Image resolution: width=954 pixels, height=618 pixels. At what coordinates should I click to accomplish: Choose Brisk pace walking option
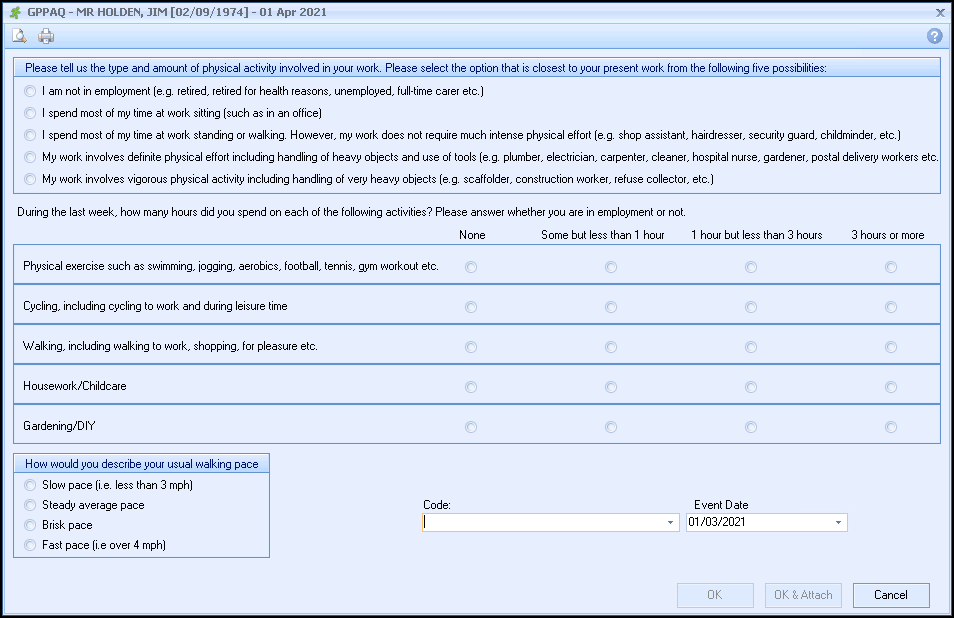coord(30,525)
